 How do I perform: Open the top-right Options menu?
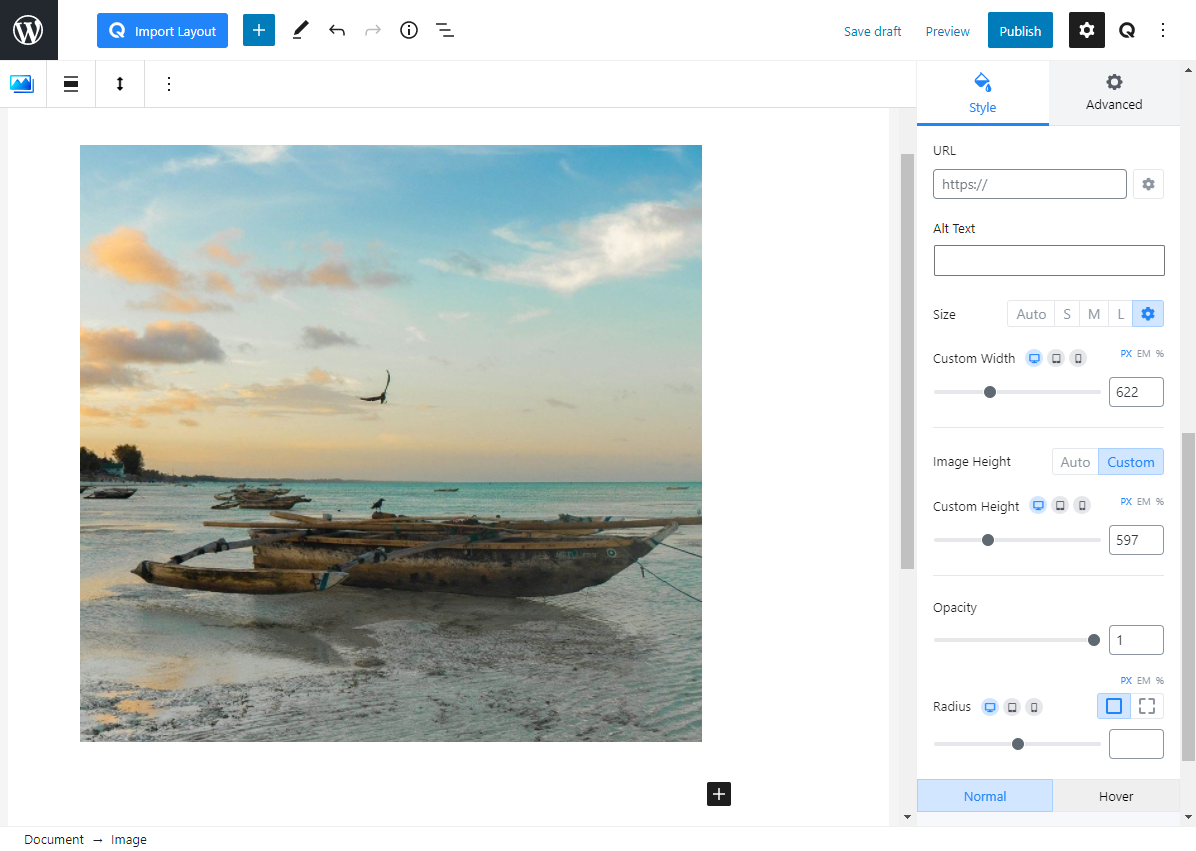tap(1162, 31)
